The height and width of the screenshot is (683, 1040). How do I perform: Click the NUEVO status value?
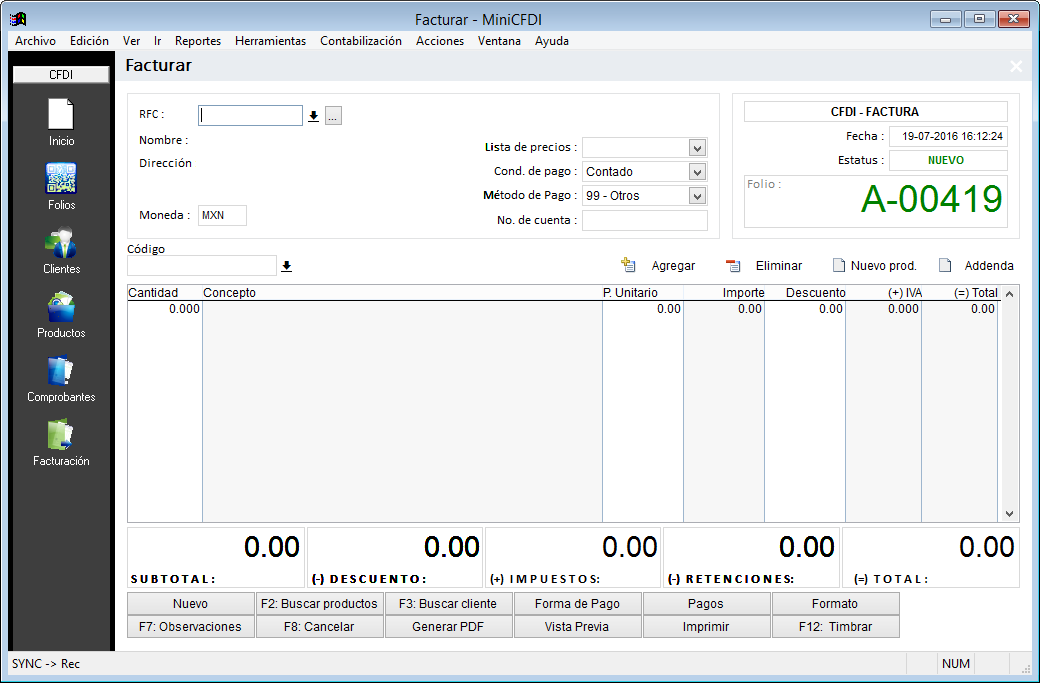(x=946, y=160)
